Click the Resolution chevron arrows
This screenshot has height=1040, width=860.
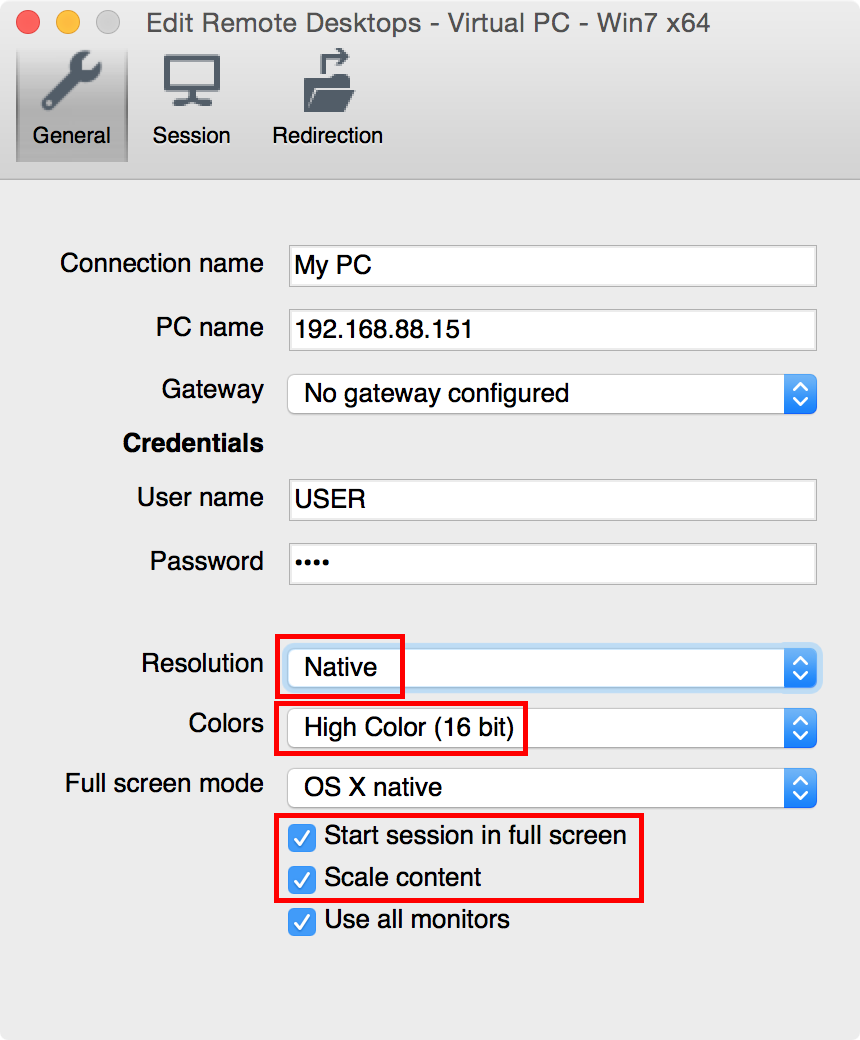(x=799, y=668)
